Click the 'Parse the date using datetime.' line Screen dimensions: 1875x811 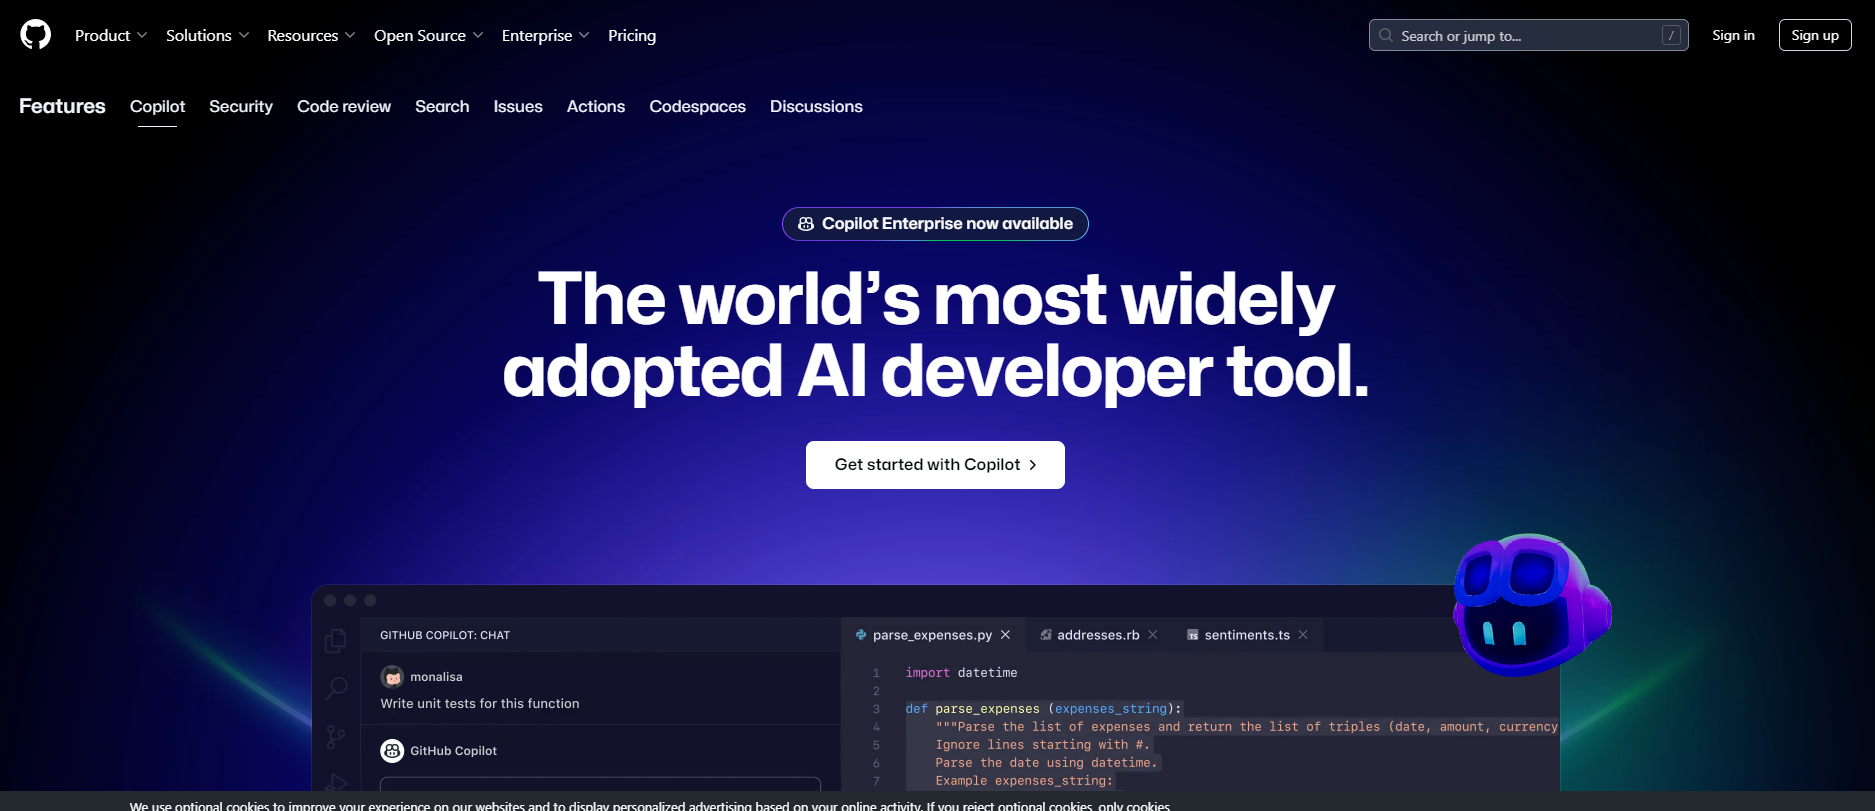tap(1046, 763)
